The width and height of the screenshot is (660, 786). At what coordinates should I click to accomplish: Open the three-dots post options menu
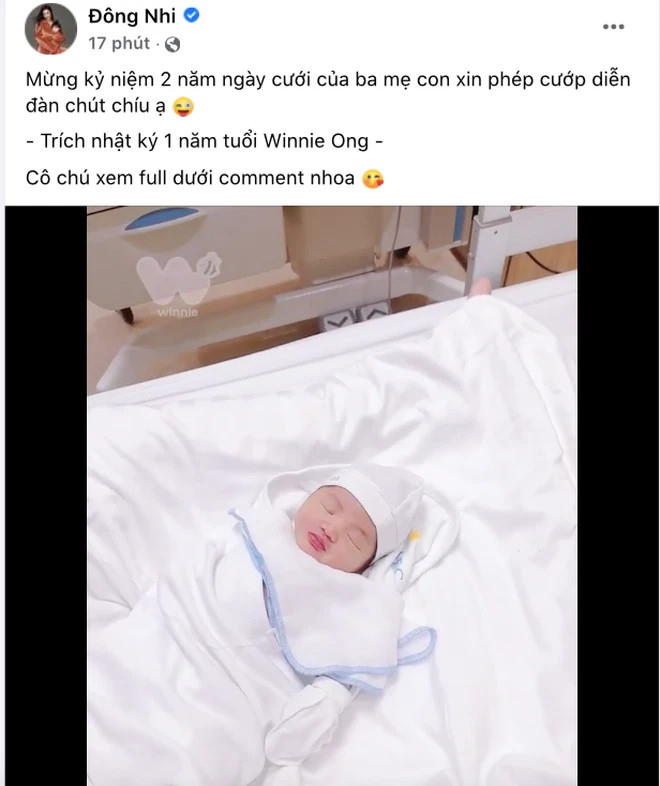tap(613, 27)
